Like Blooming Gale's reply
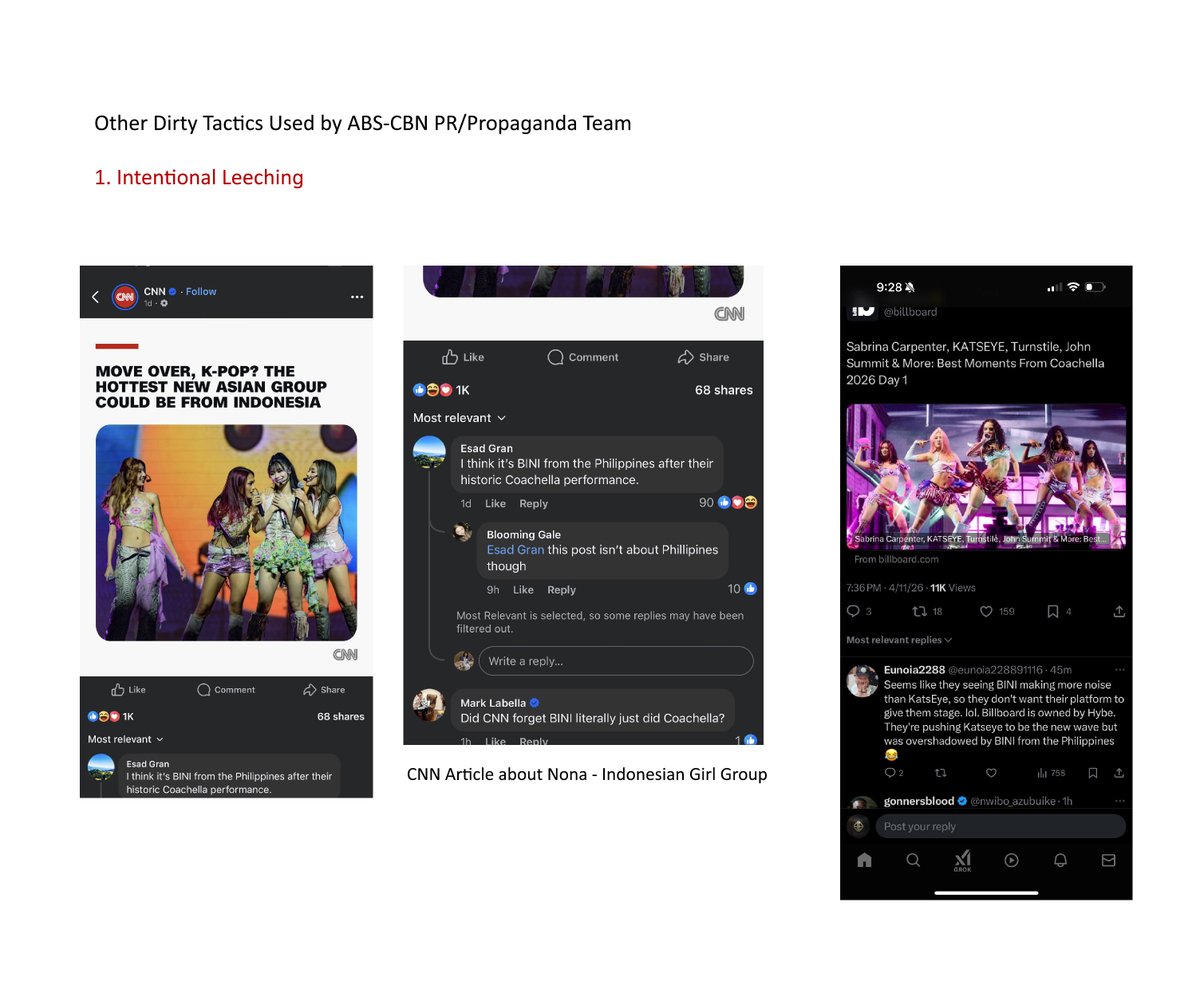The image size is (1200, 993). pyautogui.click(x=524, y=590)
